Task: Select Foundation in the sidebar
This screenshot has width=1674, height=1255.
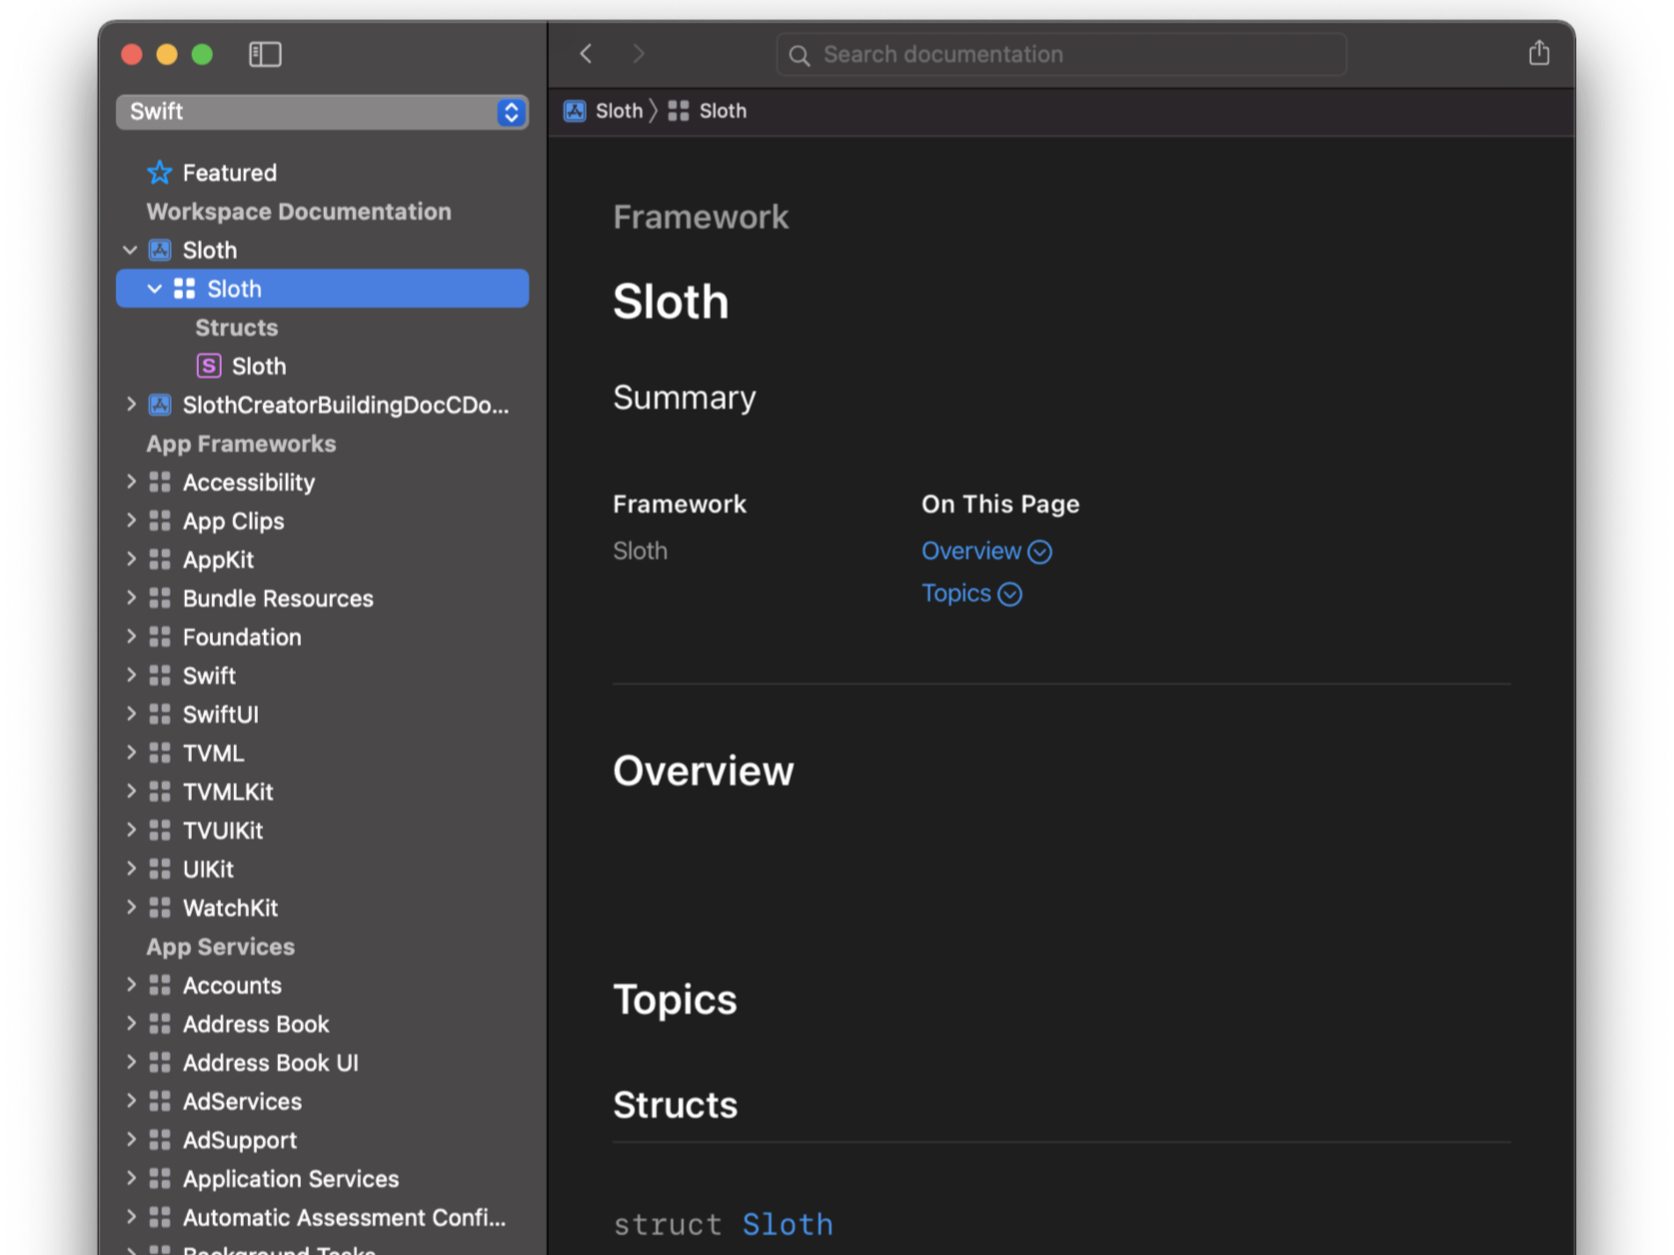Action: (242, 637)
